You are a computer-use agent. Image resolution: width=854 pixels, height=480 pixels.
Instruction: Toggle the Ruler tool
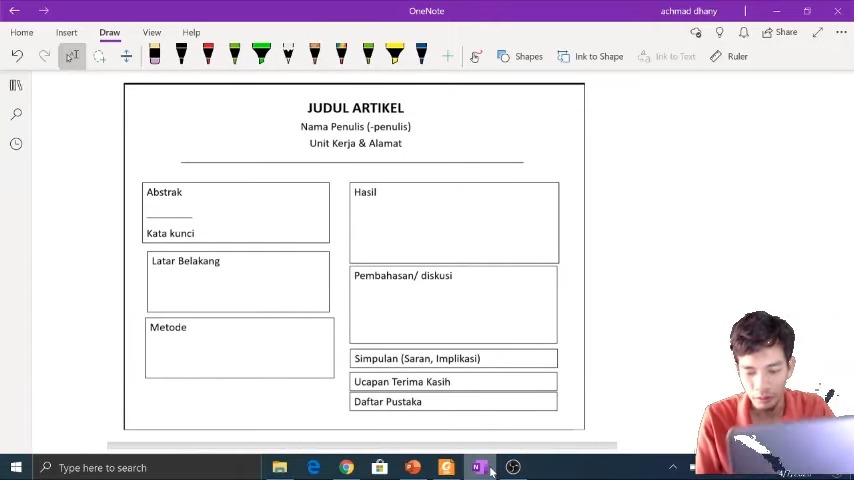tap(729, 56)
